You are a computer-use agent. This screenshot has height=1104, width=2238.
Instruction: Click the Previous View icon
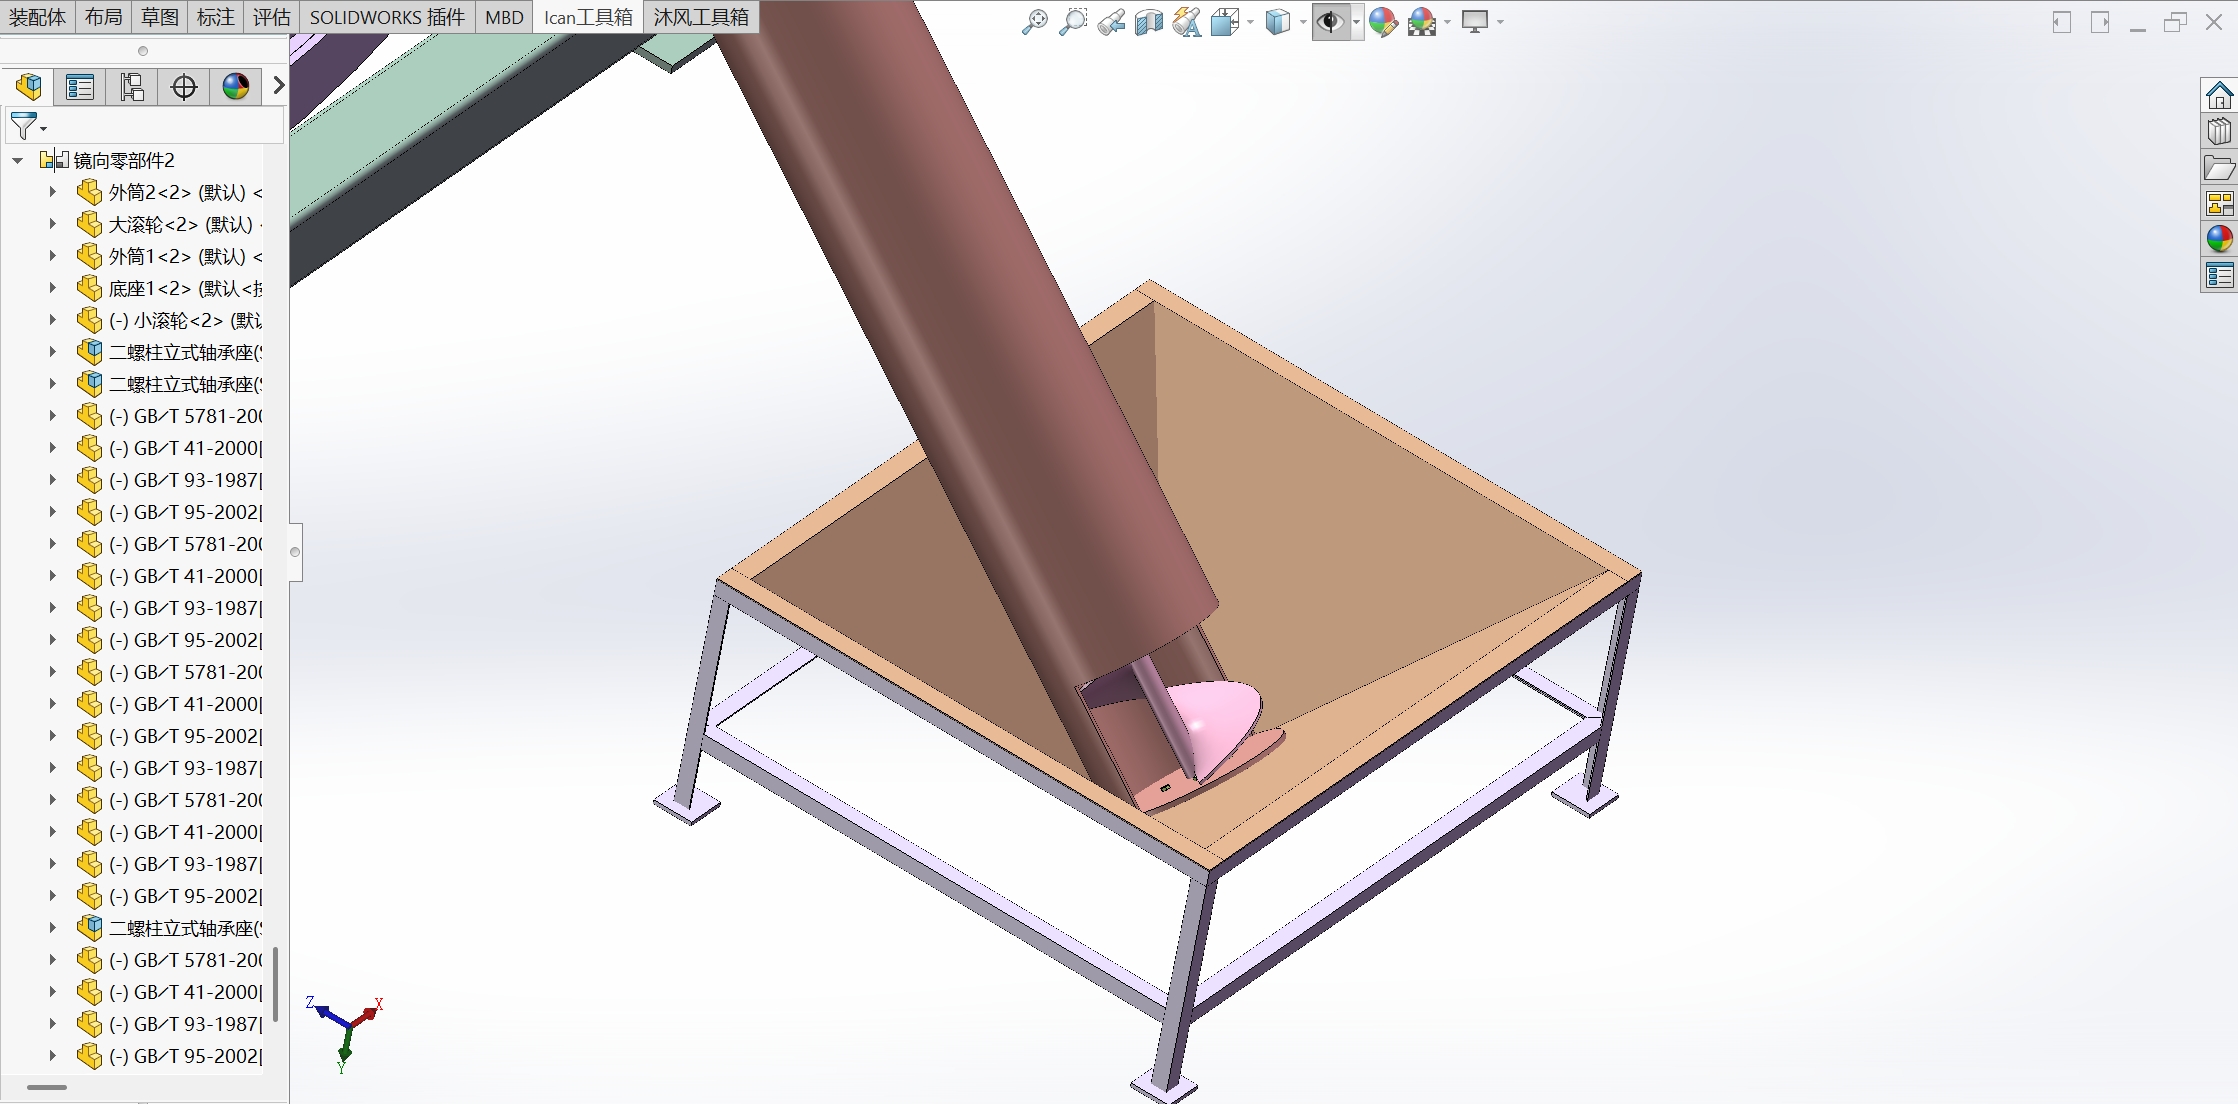point(1110,22)
